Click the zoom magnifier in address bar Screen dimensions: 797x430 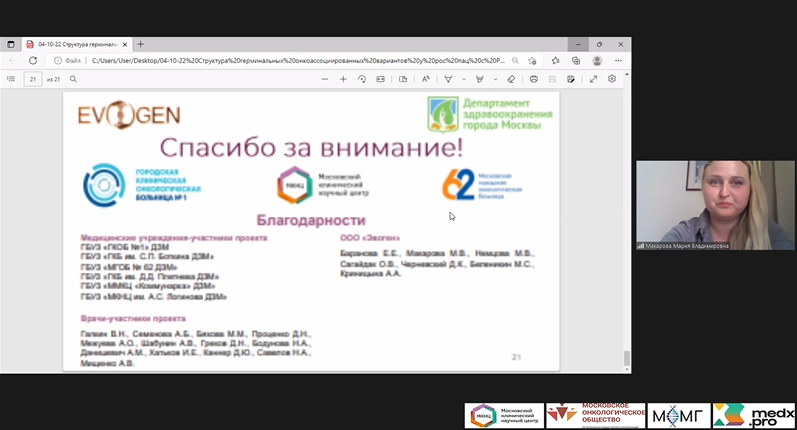515,60
